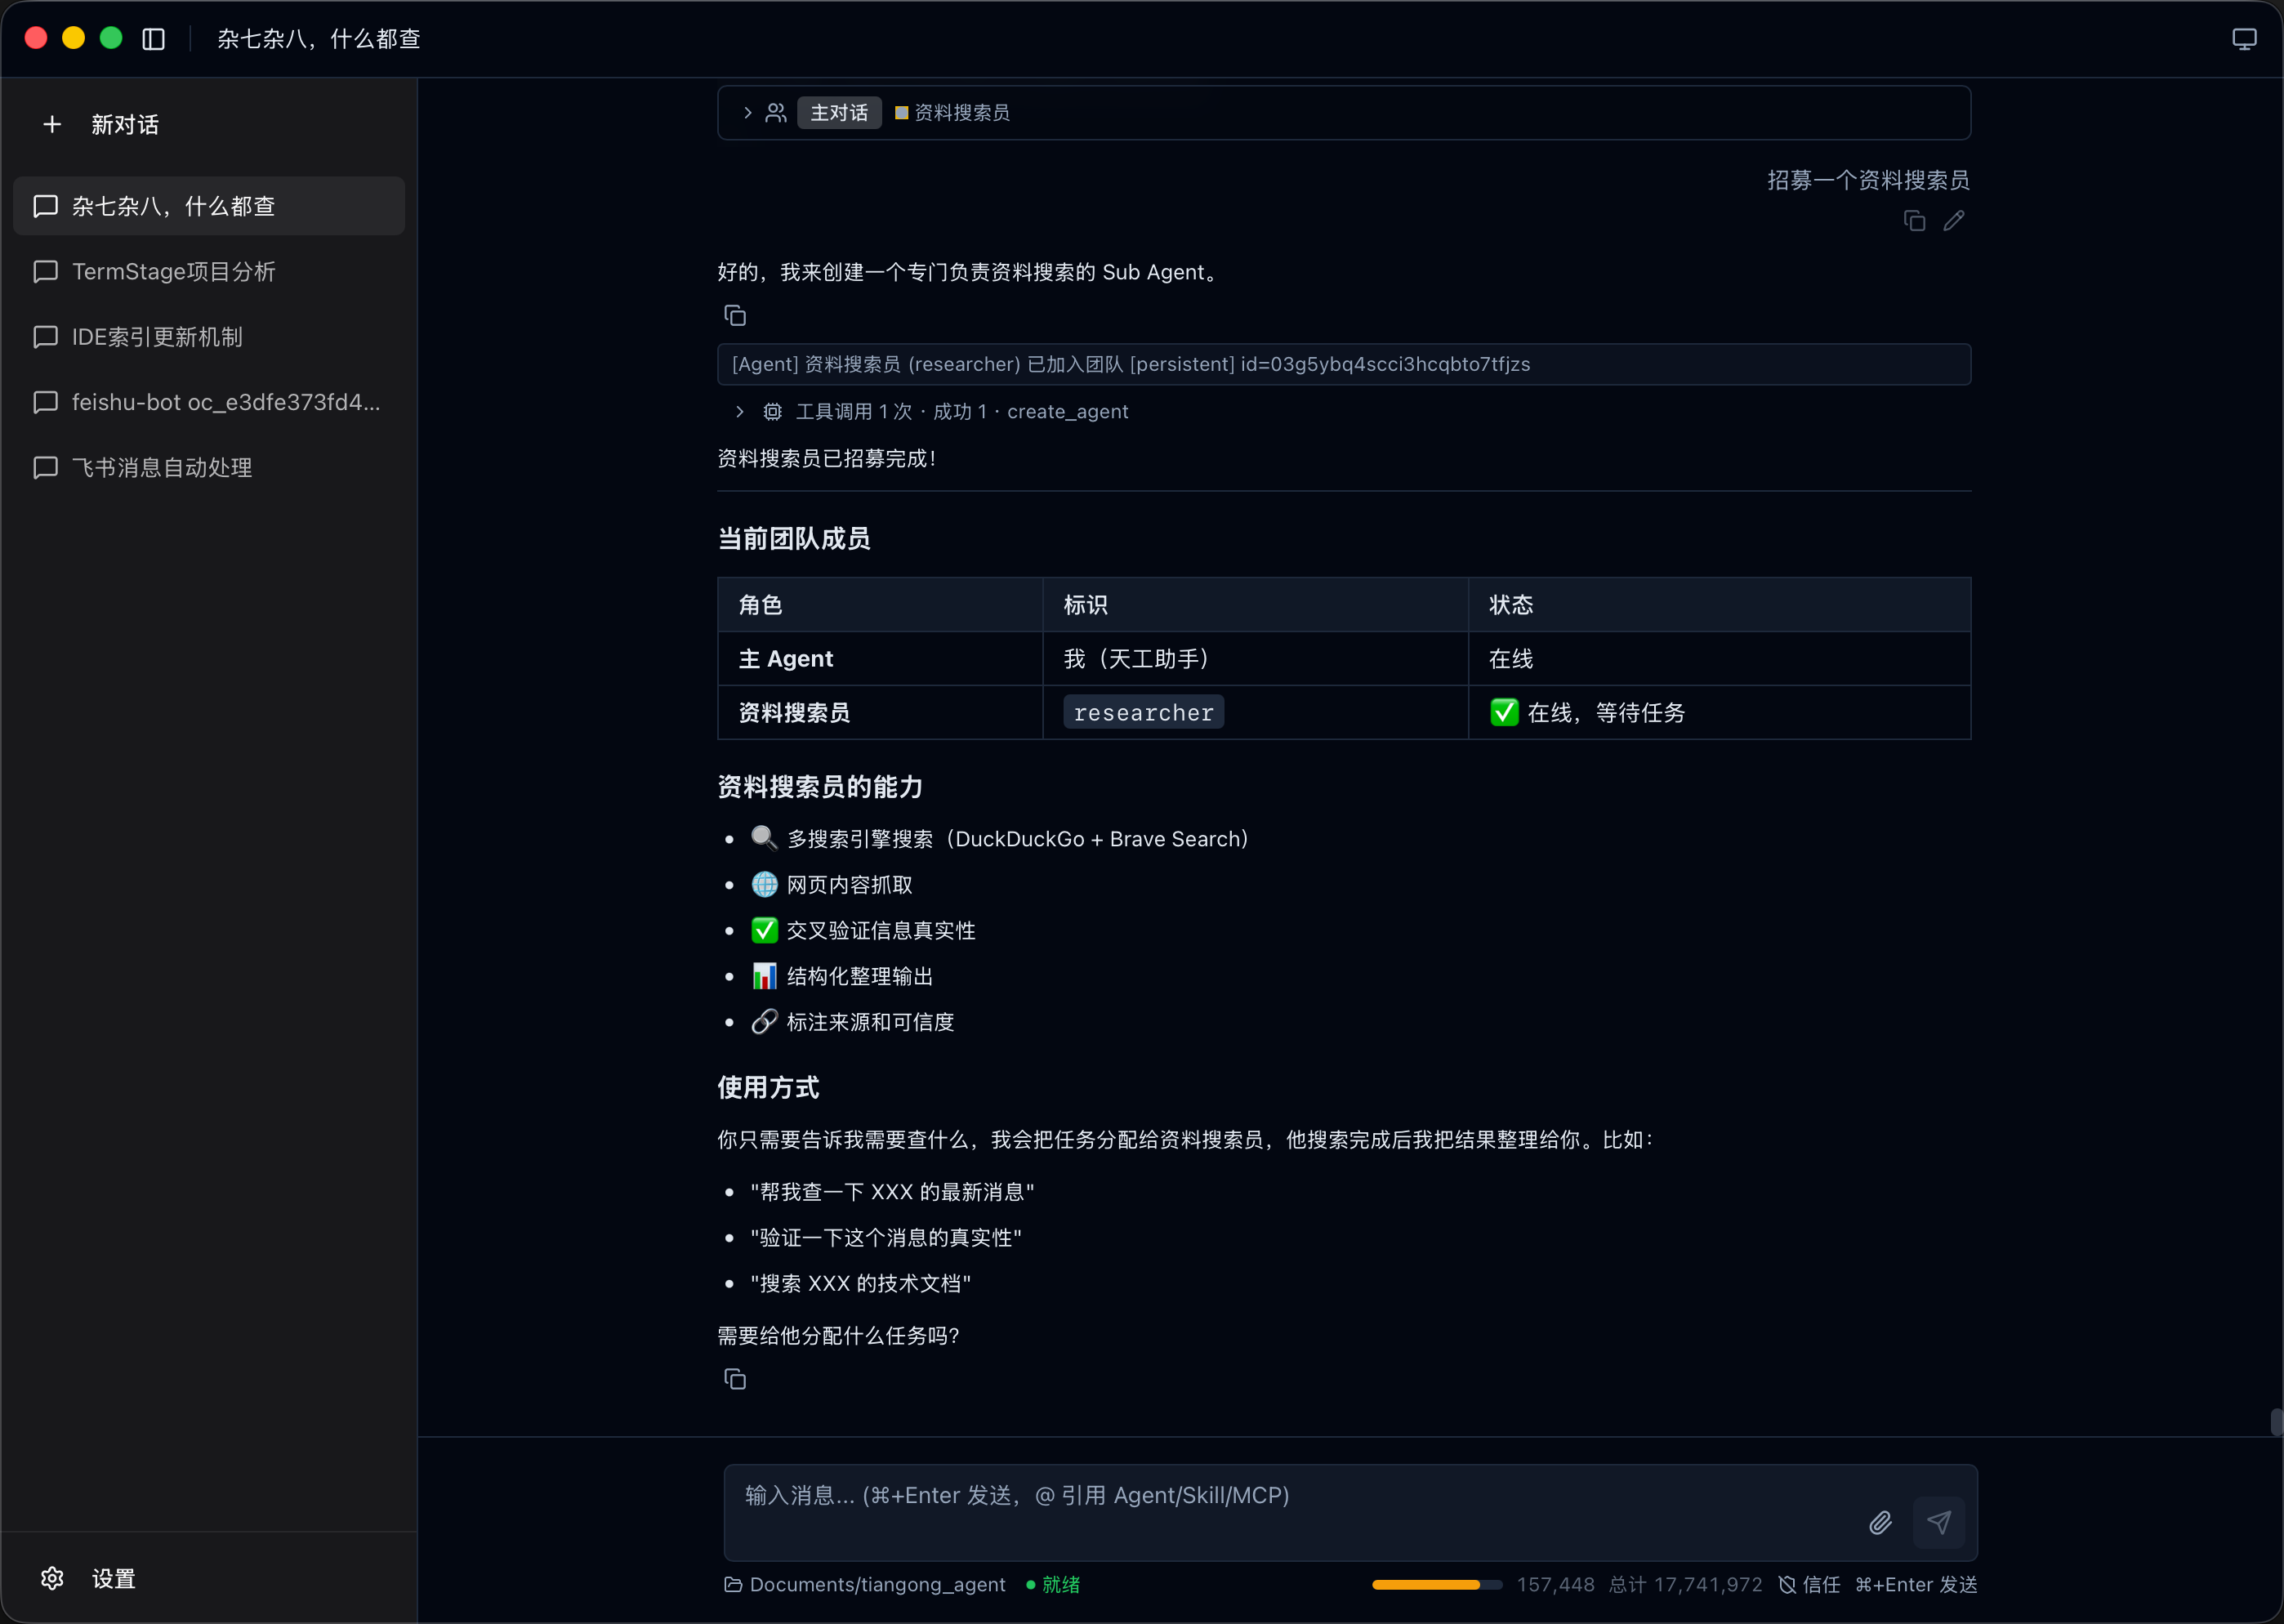Click chat bubble icon beside 飞书消息自动处理
Image resolution: width=2284 pixels, height=1624 pixels.
[x=45, y=468]
